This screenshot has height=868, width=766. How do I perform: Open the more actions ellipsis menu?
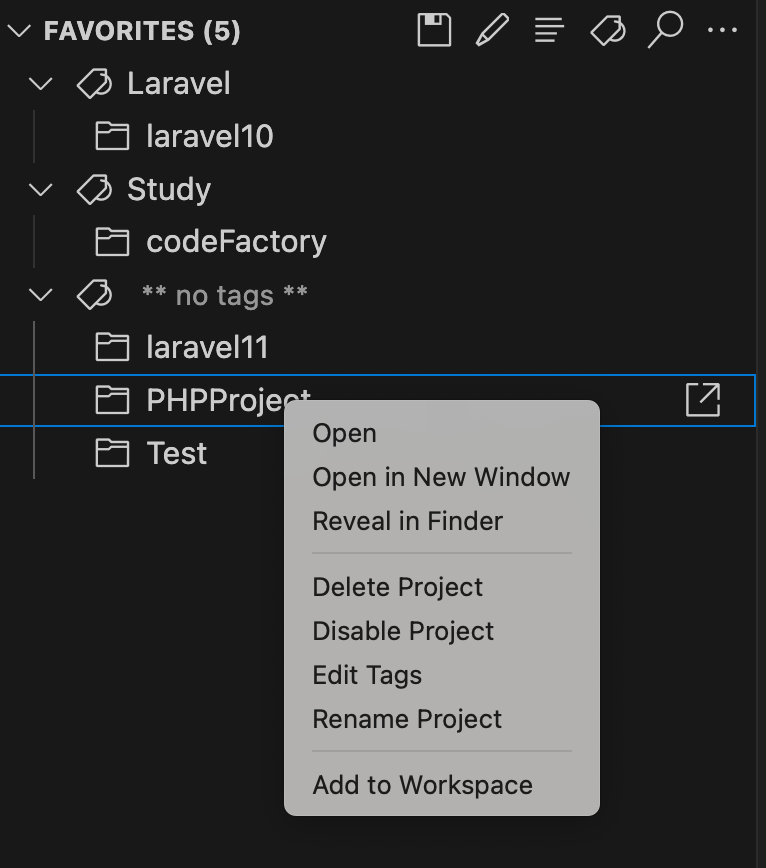tap(722, 30)
